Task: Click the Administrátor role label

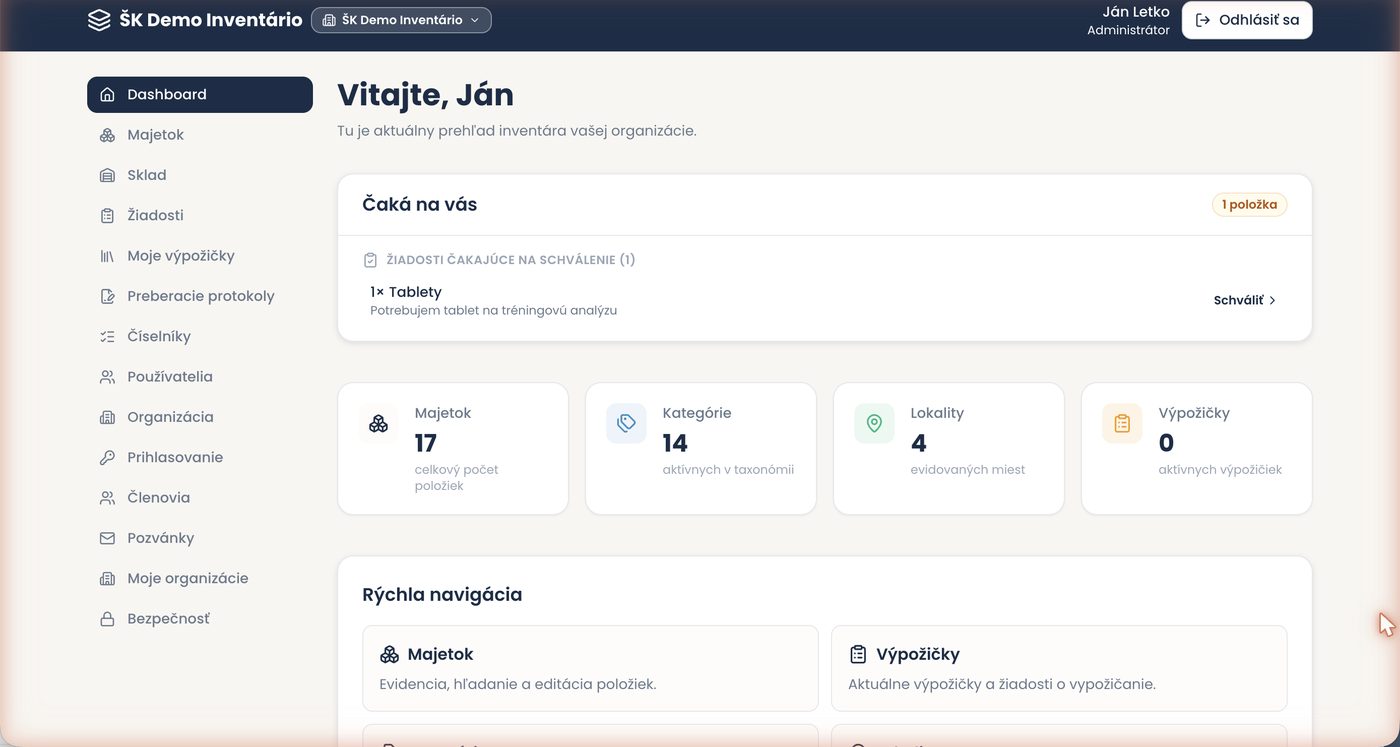Action: click(x=1128, y=30)
